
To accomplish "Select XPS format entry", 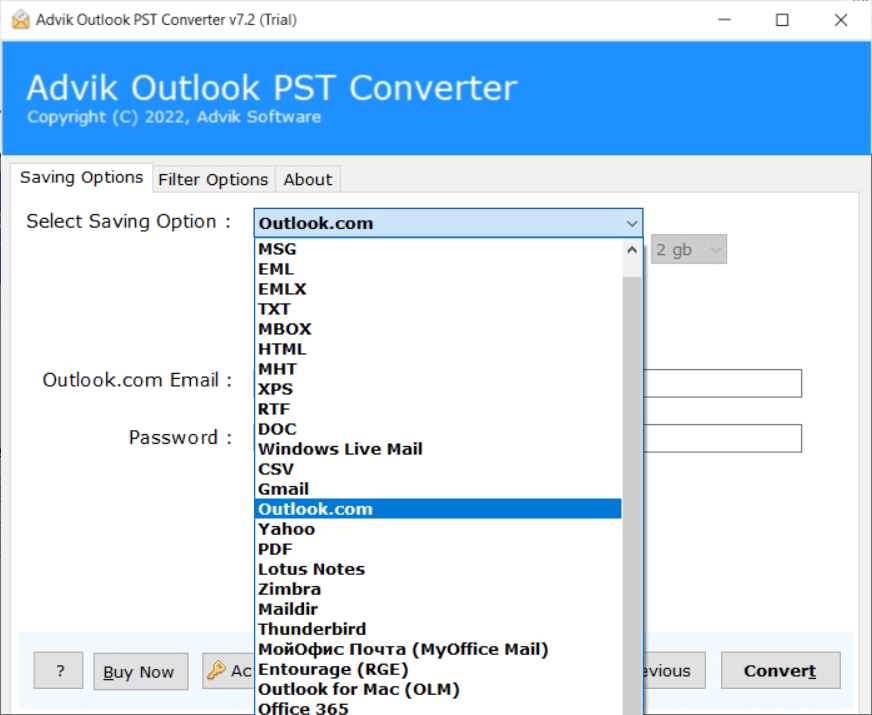I will coord(438,389).
